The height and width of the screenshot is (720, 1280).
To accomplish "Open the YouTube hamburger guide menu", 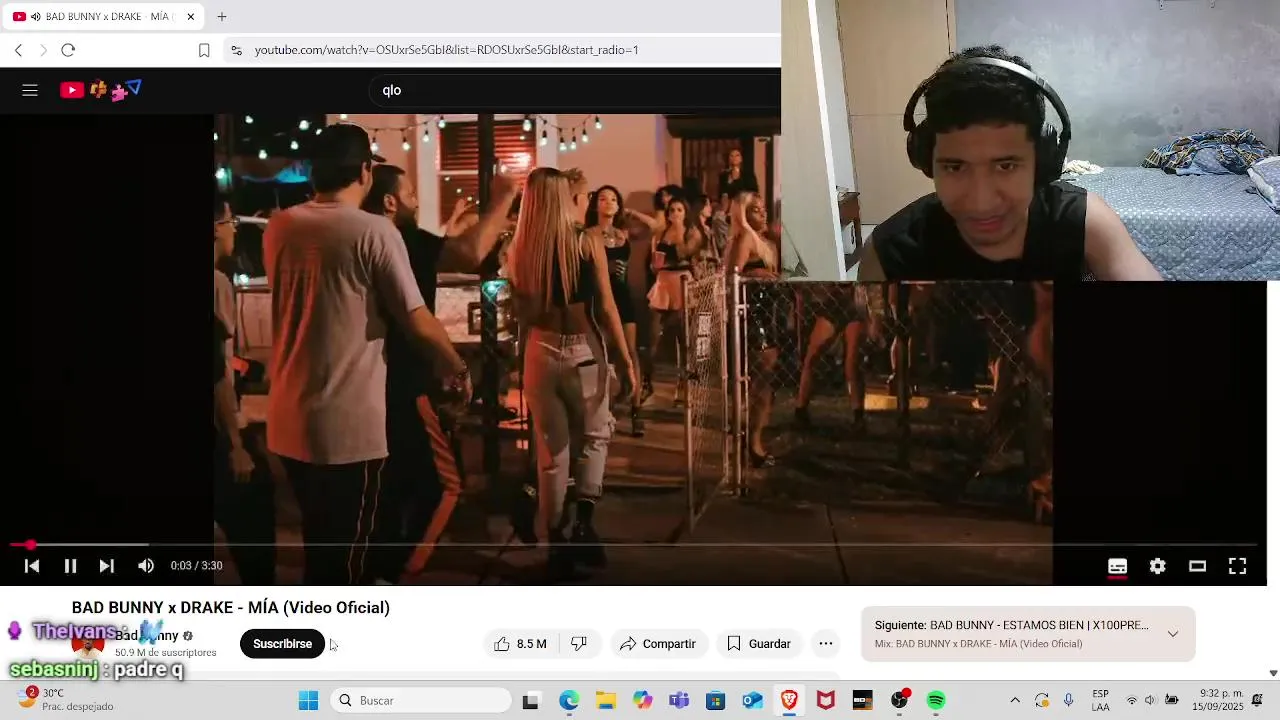I will click(x=30, y=90).
